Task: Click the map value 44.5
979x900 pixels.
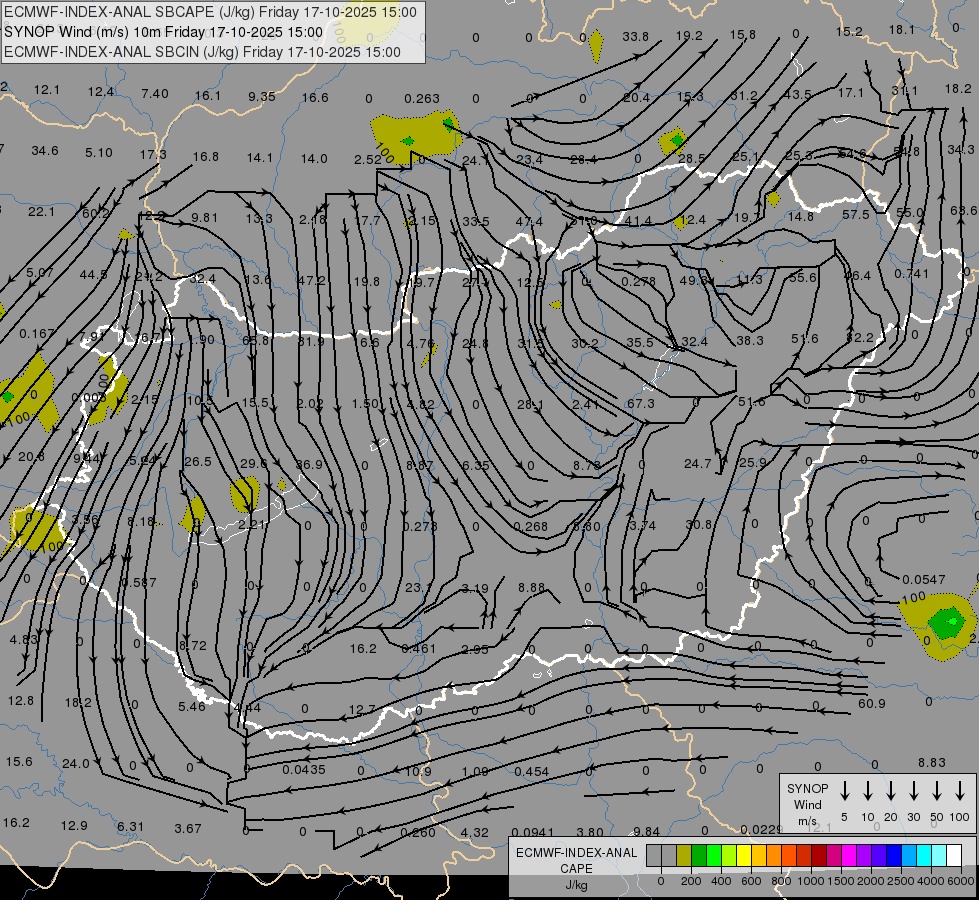Action: pyautogui.click(x=93, y=275)
